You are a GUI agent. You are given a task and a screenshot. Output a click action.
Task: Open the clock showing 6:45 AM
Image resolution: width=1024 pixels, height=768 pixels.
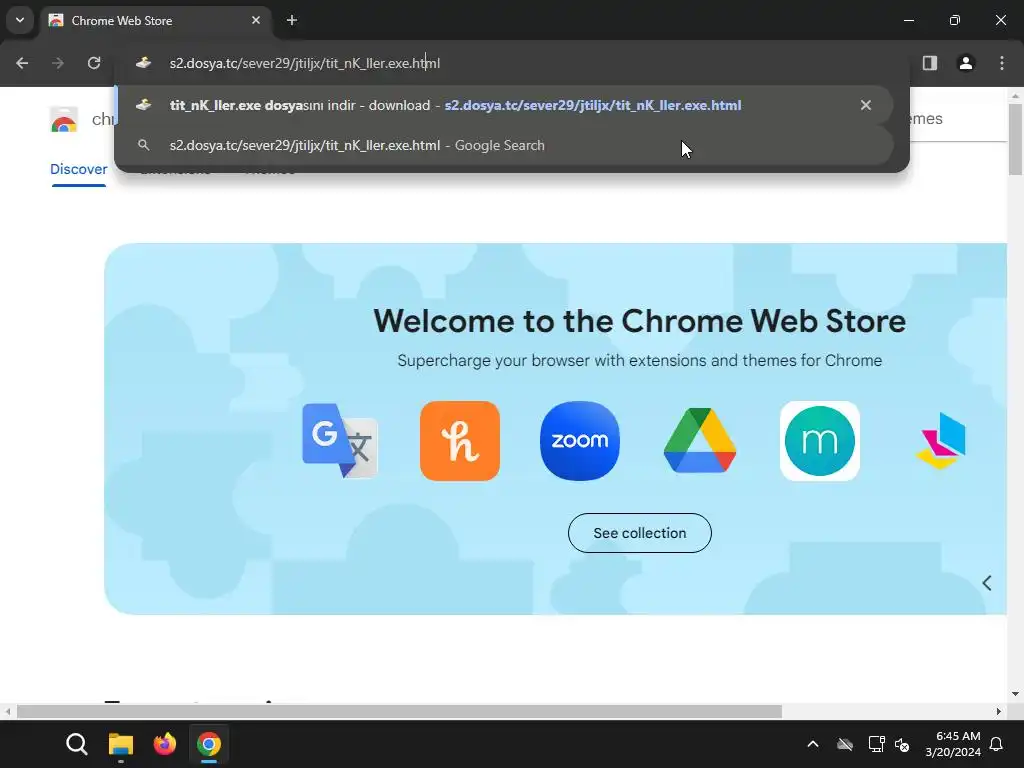[953, 744]
